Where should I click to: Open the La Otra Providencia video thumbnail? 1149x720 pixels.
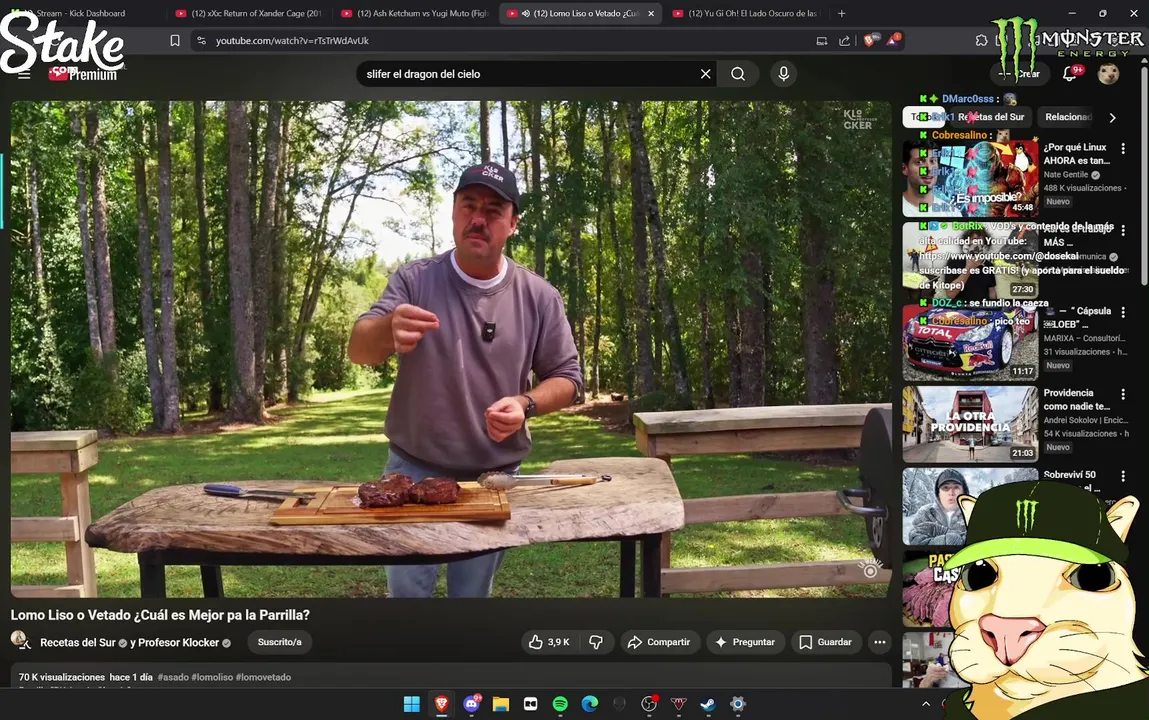pyautogui.click(x=970, y=424)
